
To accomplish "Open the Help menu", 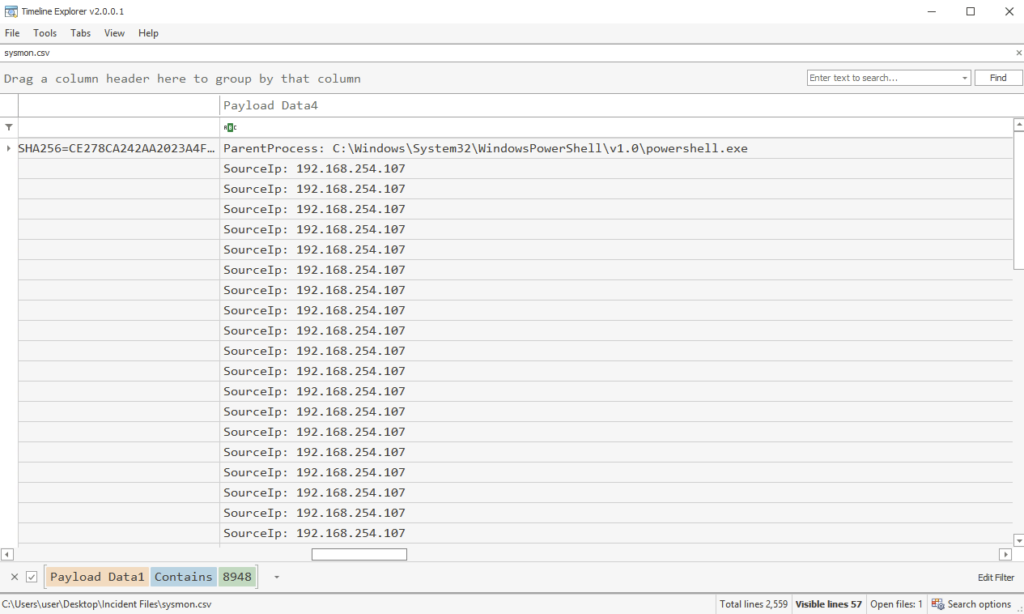I will coord(148,33).
